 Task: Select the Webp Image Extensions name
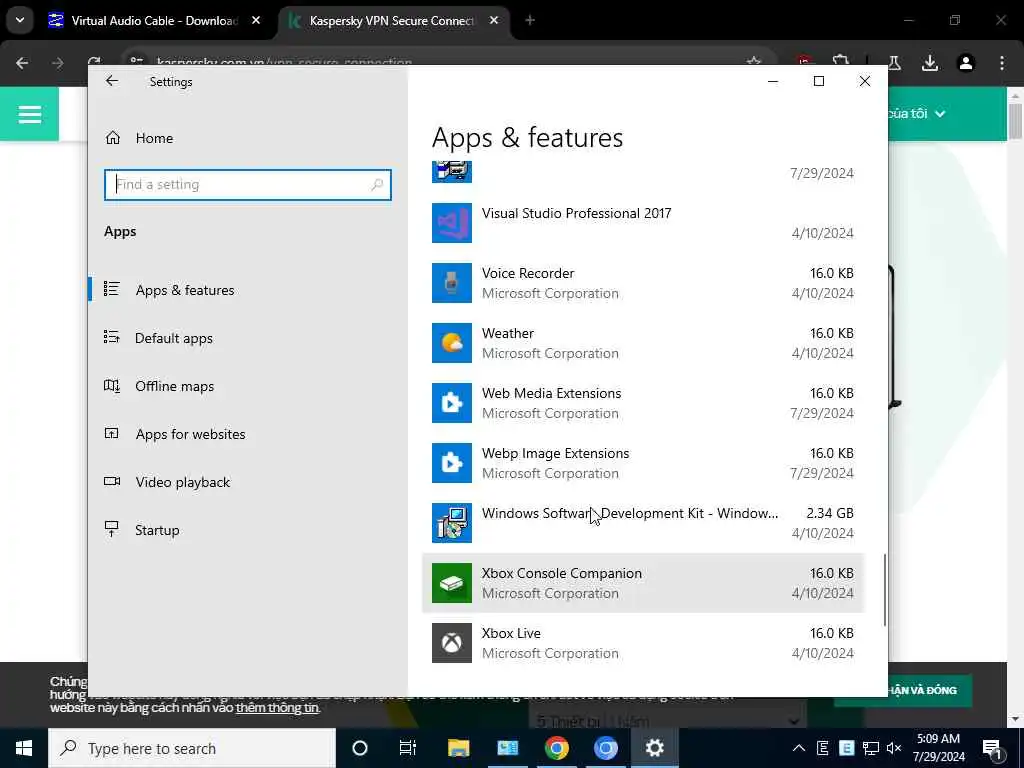click(556, 453)
